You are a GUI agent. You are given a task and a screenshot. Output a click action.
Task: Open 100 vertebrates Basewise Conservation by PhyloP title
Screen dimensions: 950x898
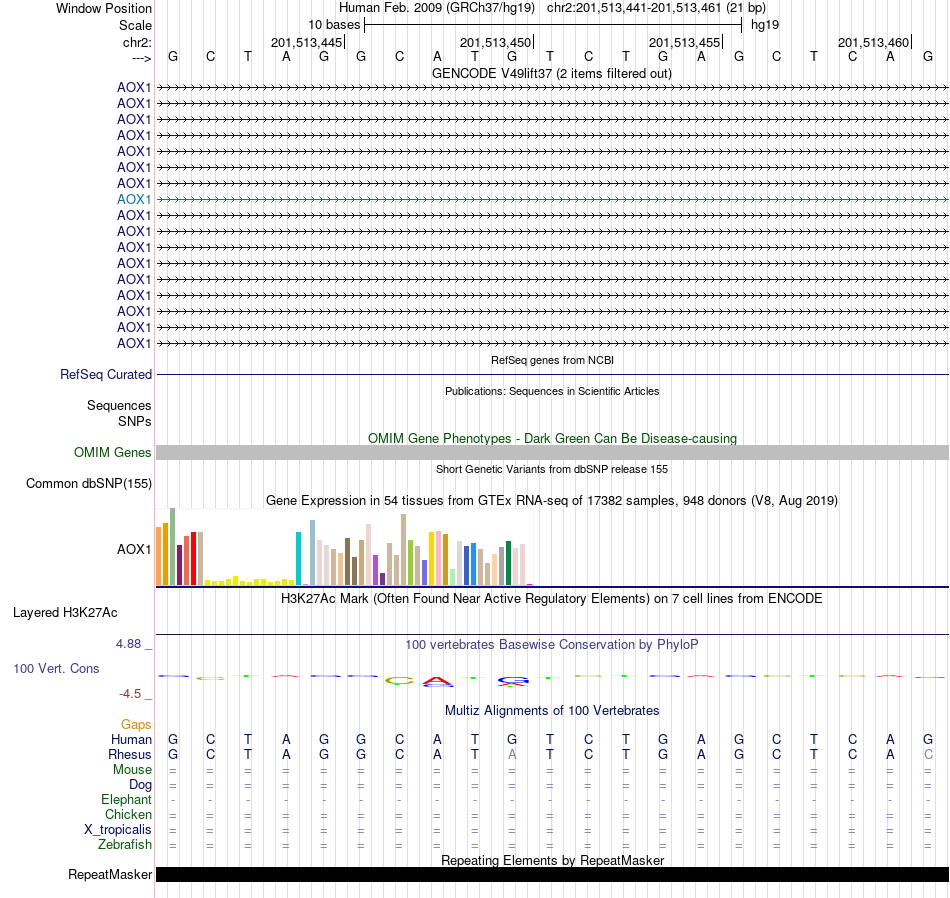[552, 645]
